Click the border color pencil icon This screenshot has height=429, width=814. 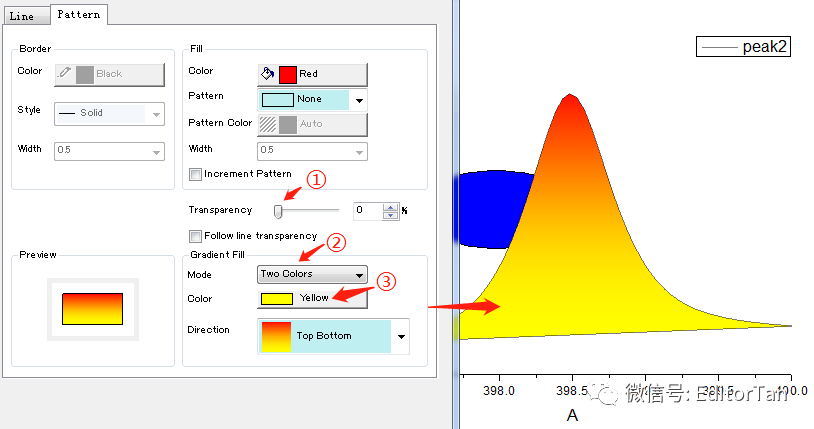point(64,73)
